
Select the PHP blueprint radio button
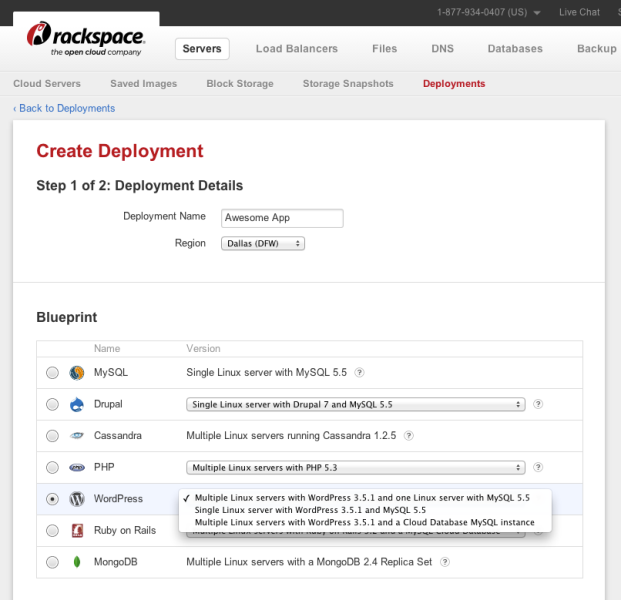(x=52, y=467)
